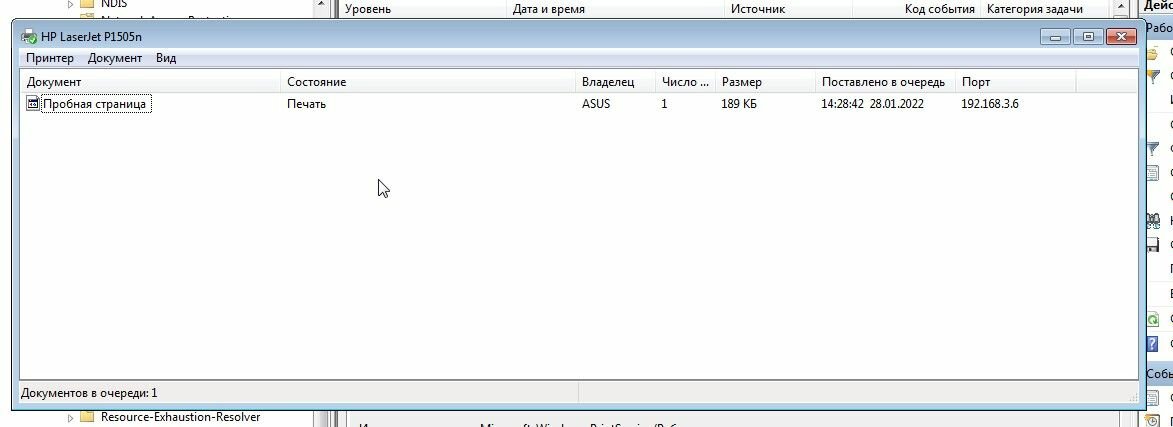Click the HP LaserJet P1505n printer icon
The width and height of the screenshot is (1173, 427).
29,36
